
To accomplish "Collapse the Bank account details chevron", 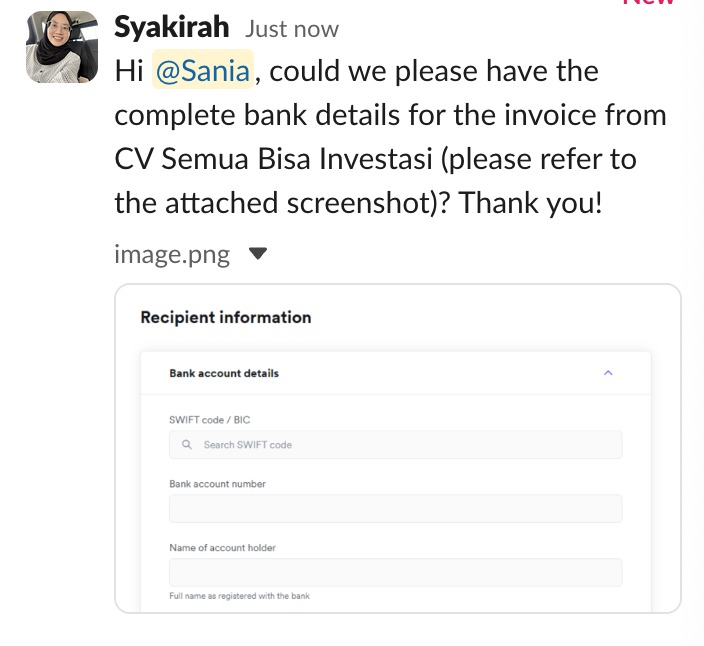I will pyautogui.click(x=608, y=373).
